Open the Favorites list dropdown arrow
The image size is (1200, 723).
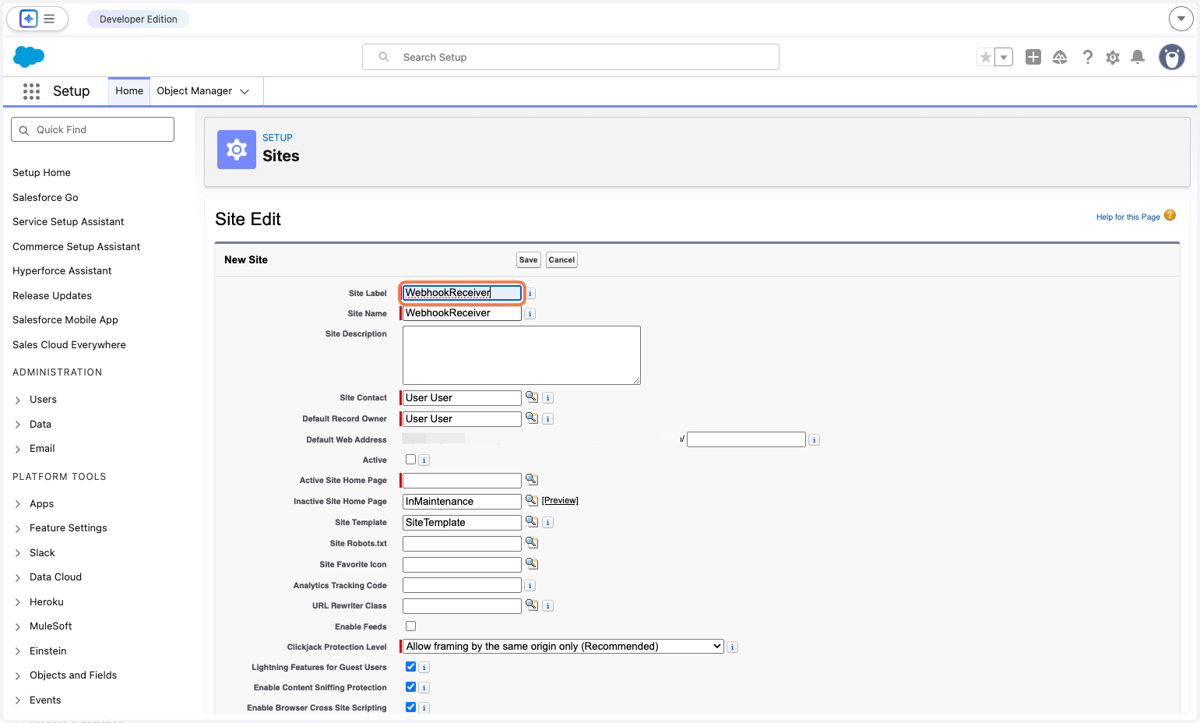click(x=1004, y=58)
